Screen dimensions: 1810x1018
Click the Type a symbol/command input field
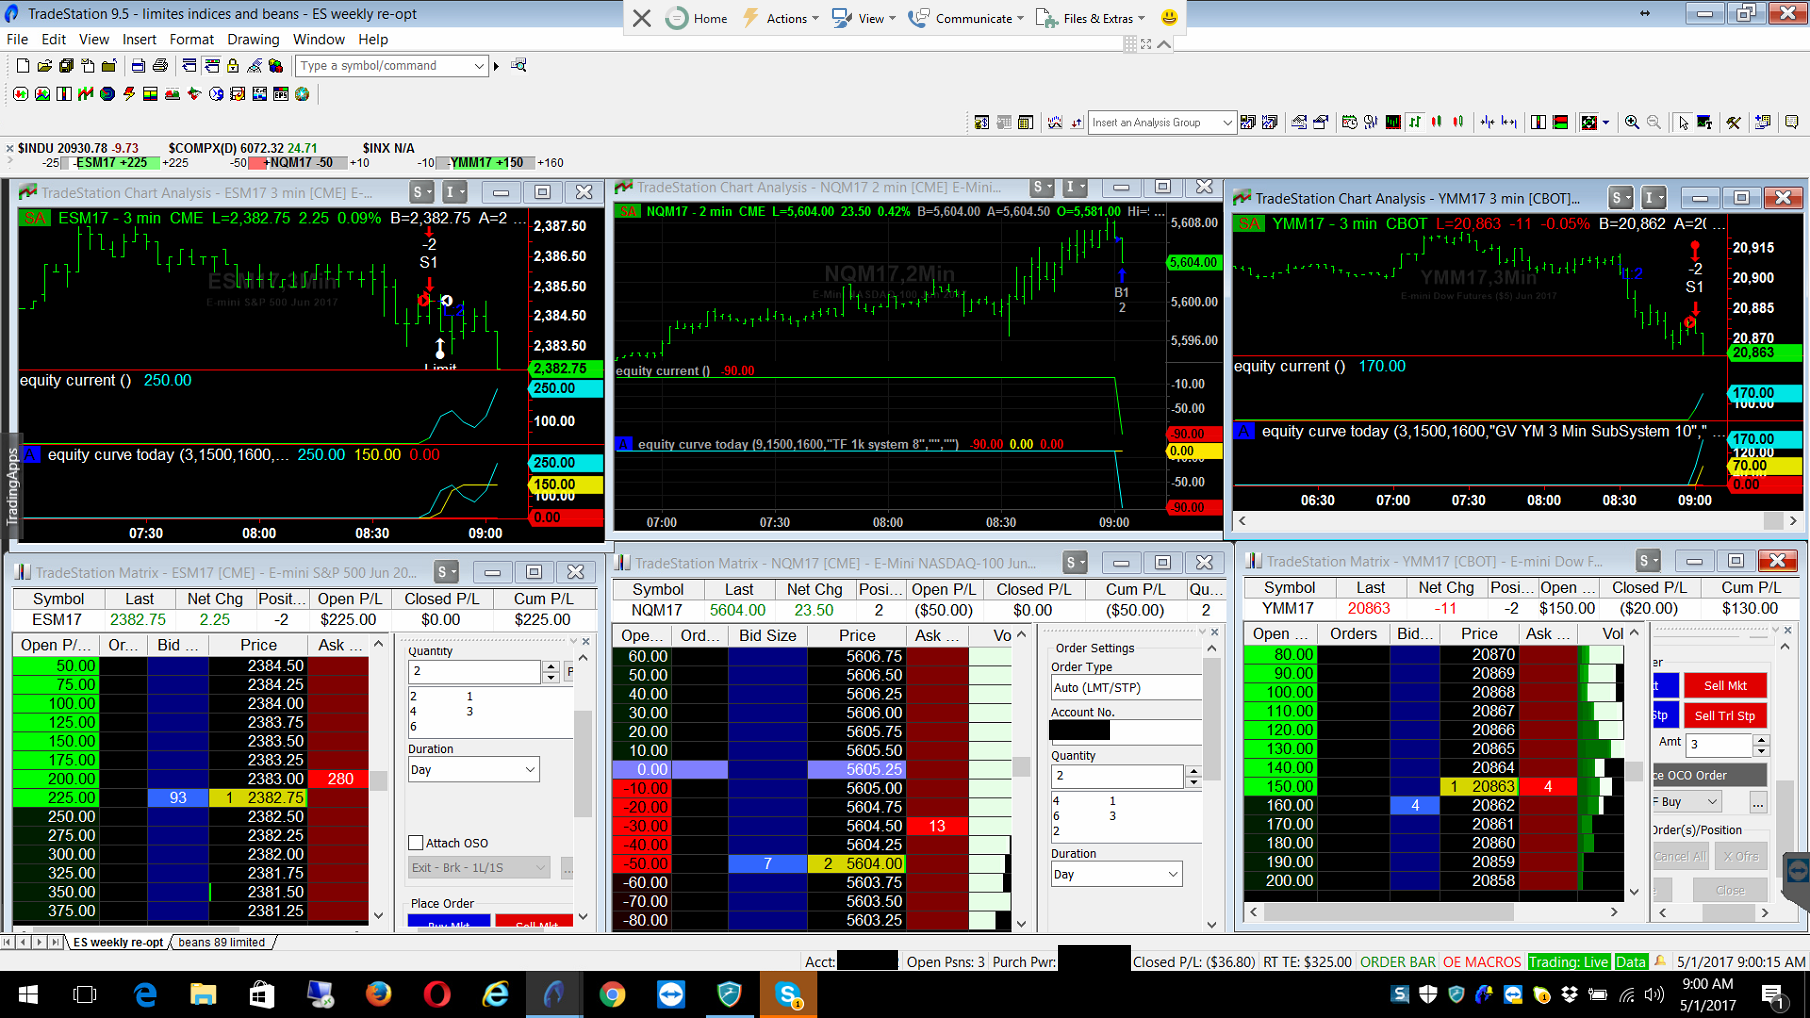tap(383, 66)
